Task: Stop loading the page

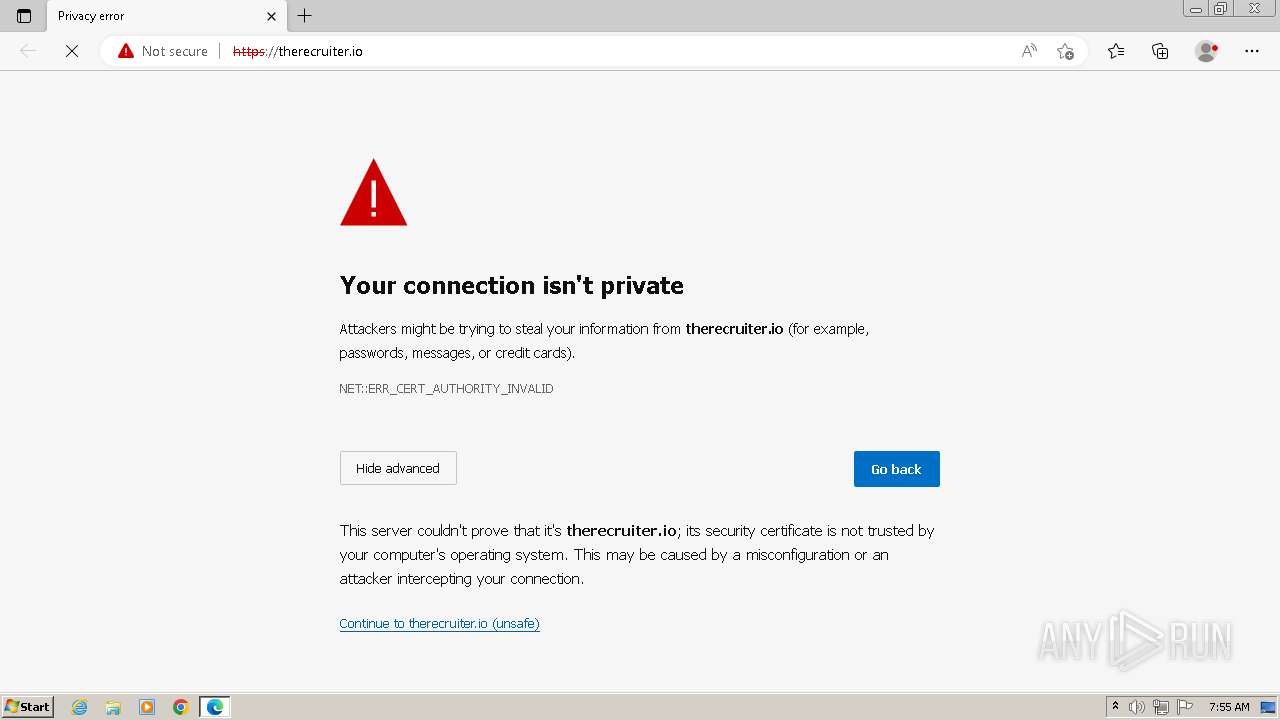Action: tap(72, 51)
